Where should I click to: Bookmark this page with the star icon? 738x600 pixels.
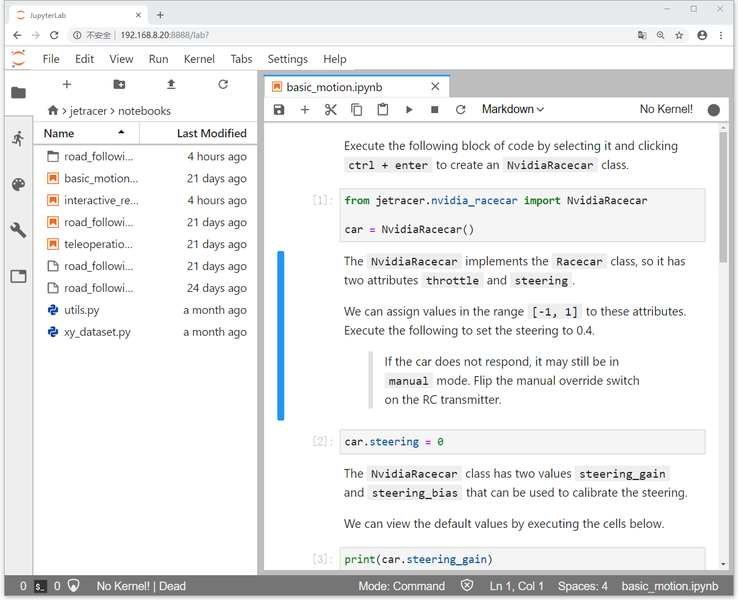click(679, 35)
